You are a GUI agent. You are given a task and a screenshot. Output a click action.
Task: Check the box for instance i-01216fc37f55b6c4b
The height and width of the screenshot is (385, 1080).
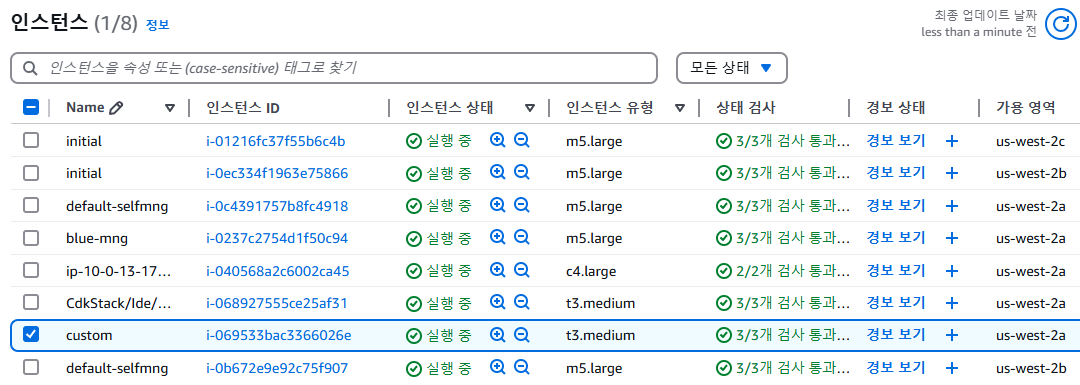tap(31, 141)
